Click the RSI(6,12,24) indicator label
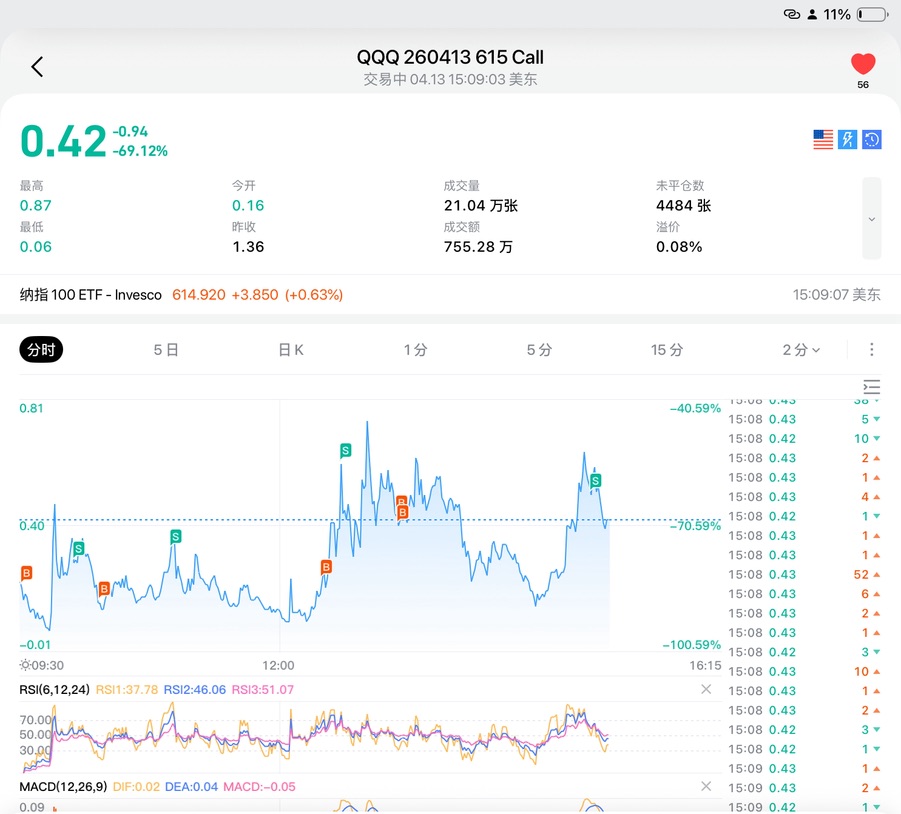The width and height of the screenshot is (901, 814). [x=54, y=689]
